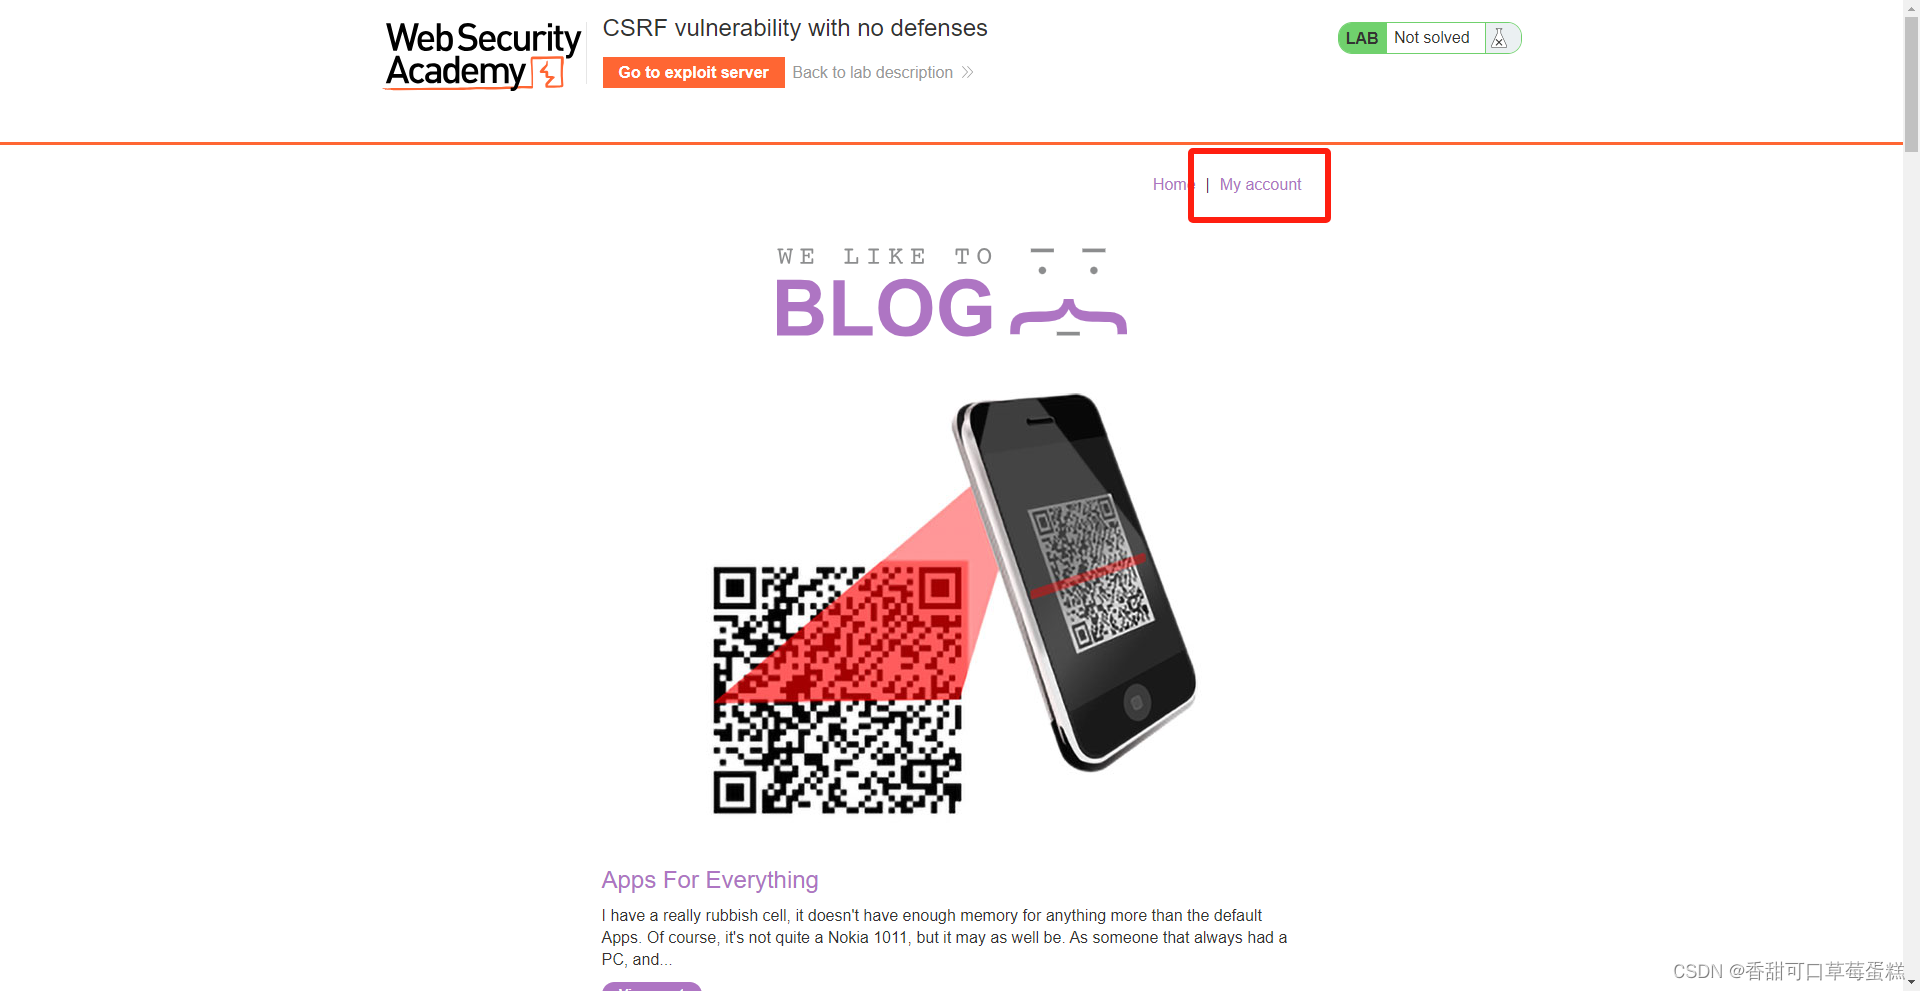
Task: Click the green LAB badge
Action: pos(1362,38)
